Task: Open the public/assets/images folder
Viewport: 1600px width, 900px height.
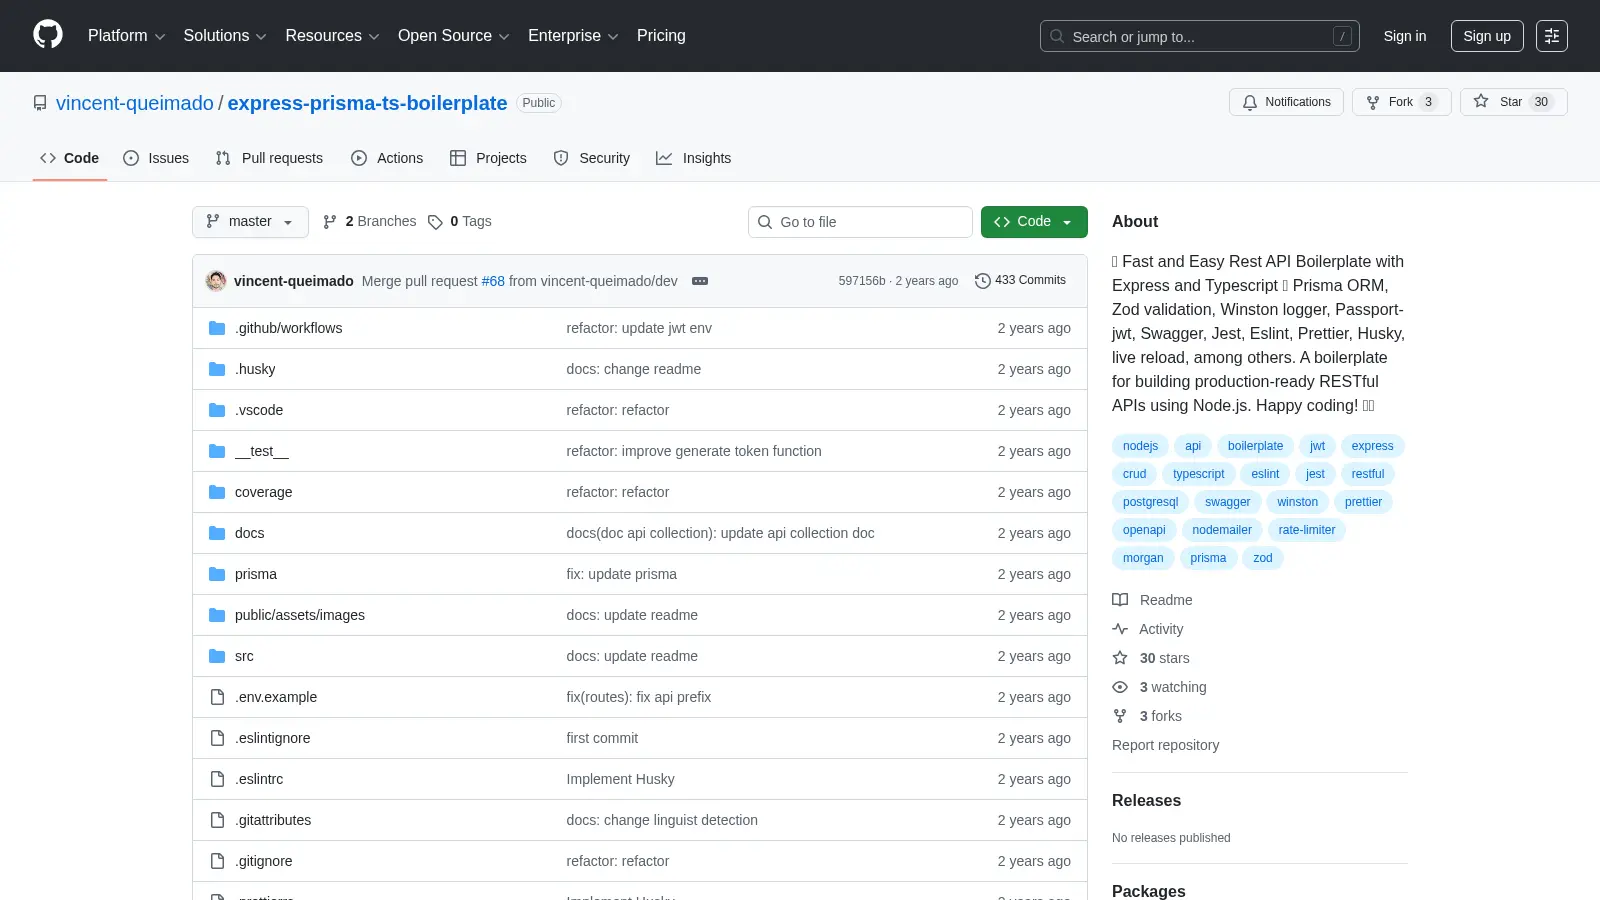Action: pyautogui.click(x=300, y=615)
